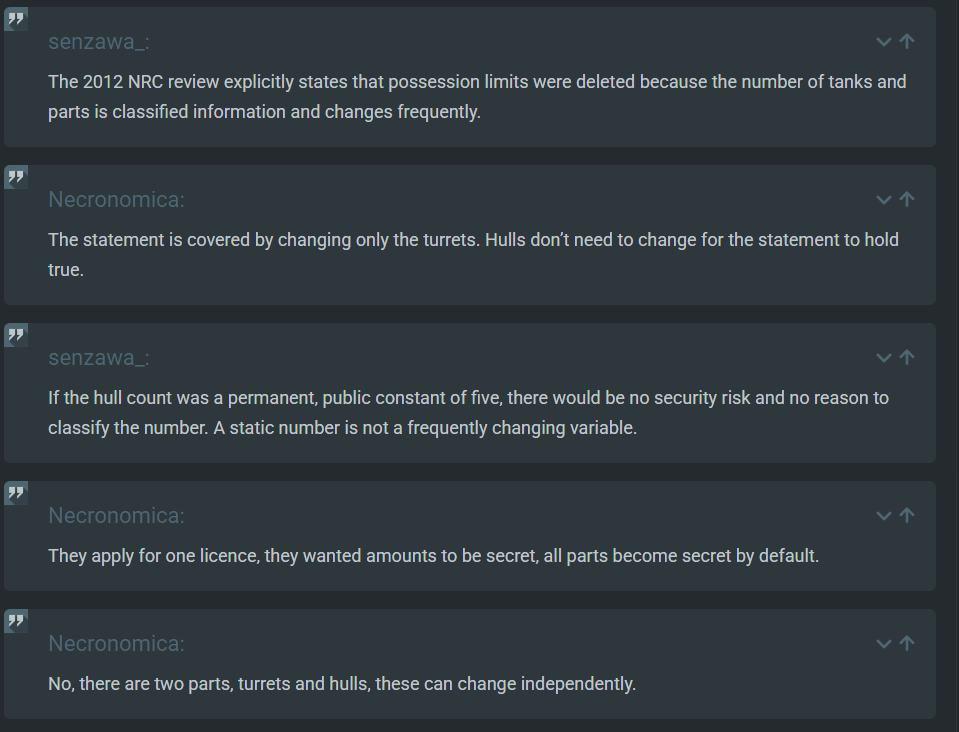This screenshot has height=732, width=959.
Task: Click quote icon on the 'one licence' quote
Action: [16, 493]
